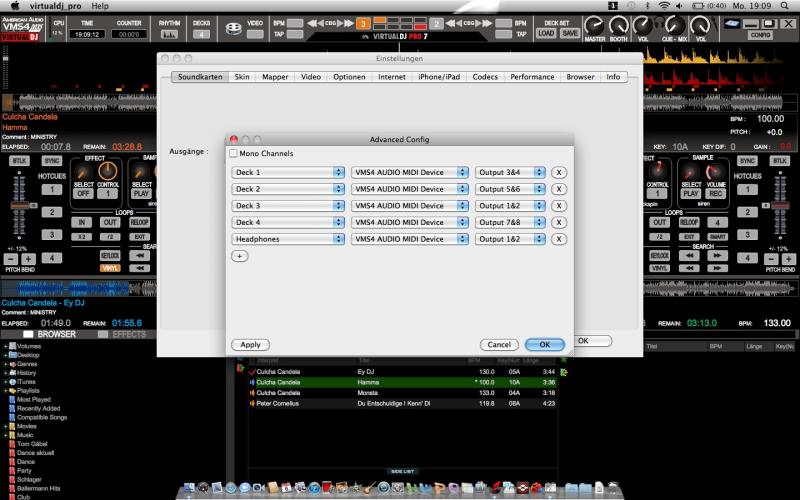This screenshot has width=800, height=500.
Task: Select Most Played playlist
Action: tap(34, 399)
